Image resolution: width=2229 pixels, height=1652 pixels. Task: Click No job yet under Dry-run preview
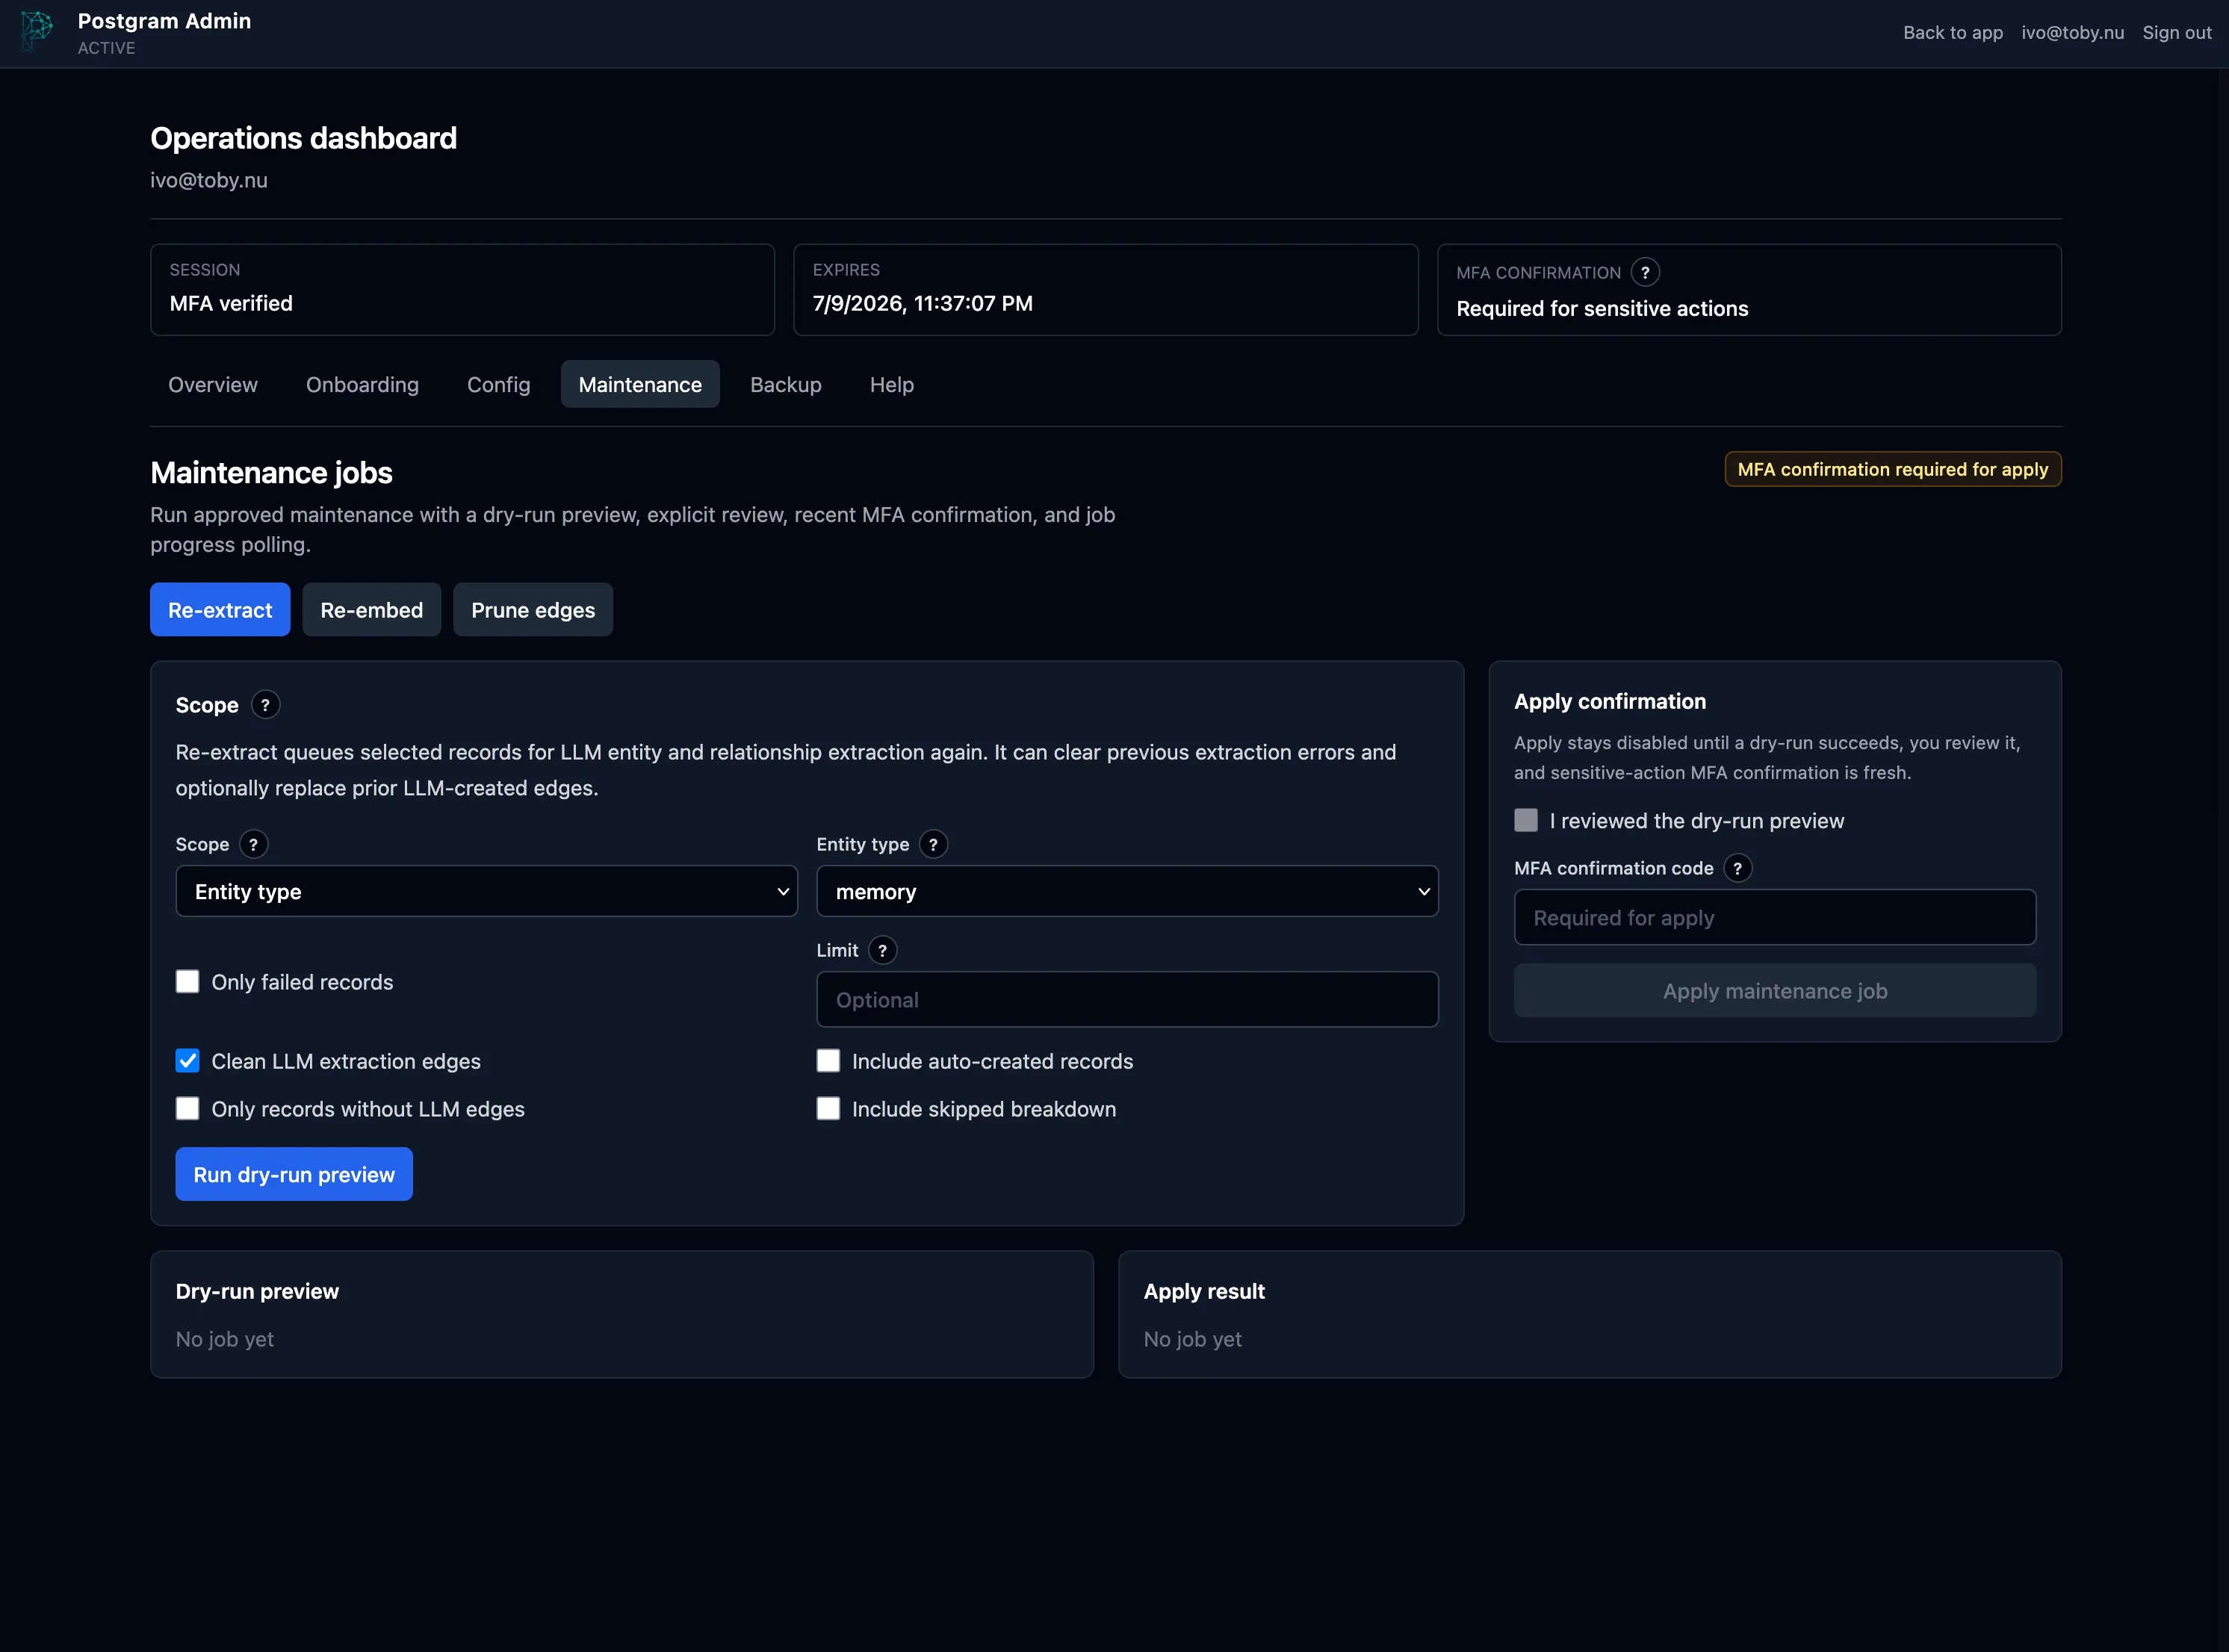tap(225, 1340)
